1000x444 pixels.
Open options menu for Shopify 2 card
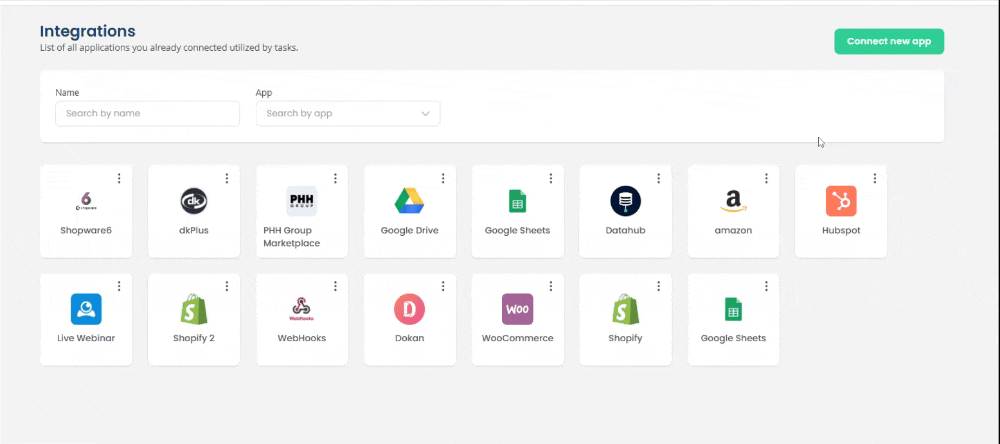(x=226, y=286)
